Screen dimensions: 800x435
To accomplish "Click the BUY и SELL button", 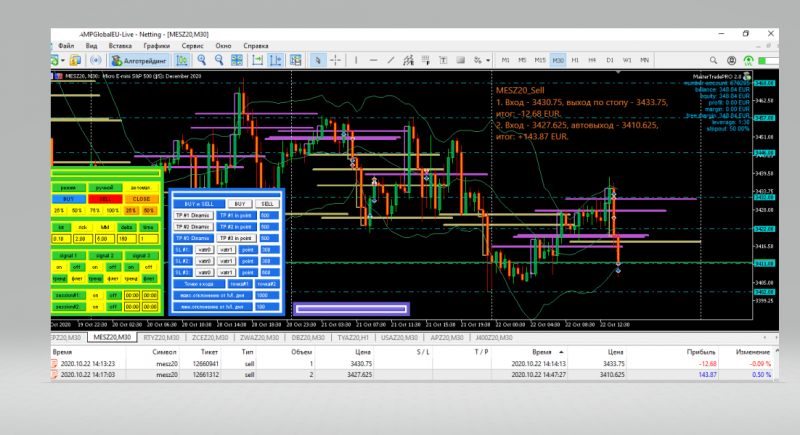I will coord(199,204).
